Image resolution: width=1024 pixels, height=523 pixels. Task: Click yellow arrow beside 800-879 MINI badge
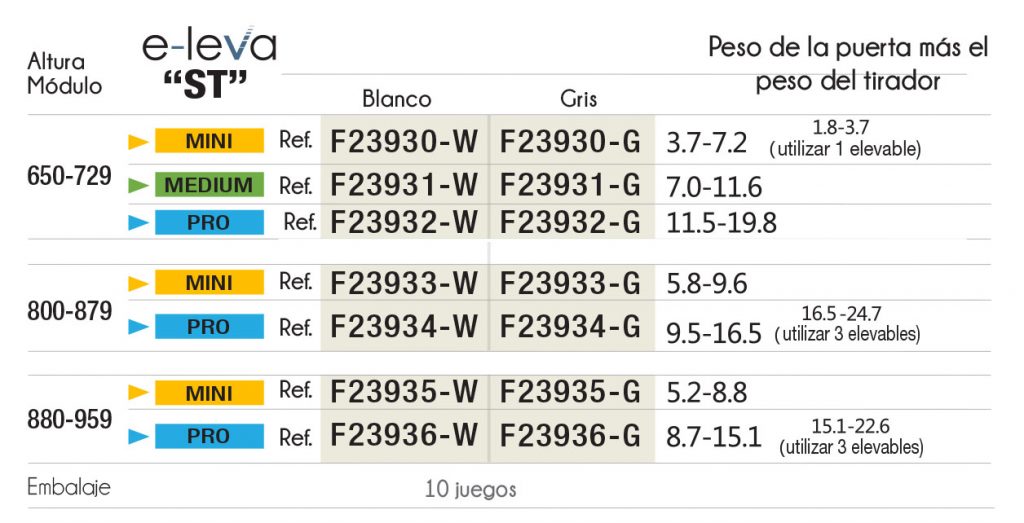point(138,284)
